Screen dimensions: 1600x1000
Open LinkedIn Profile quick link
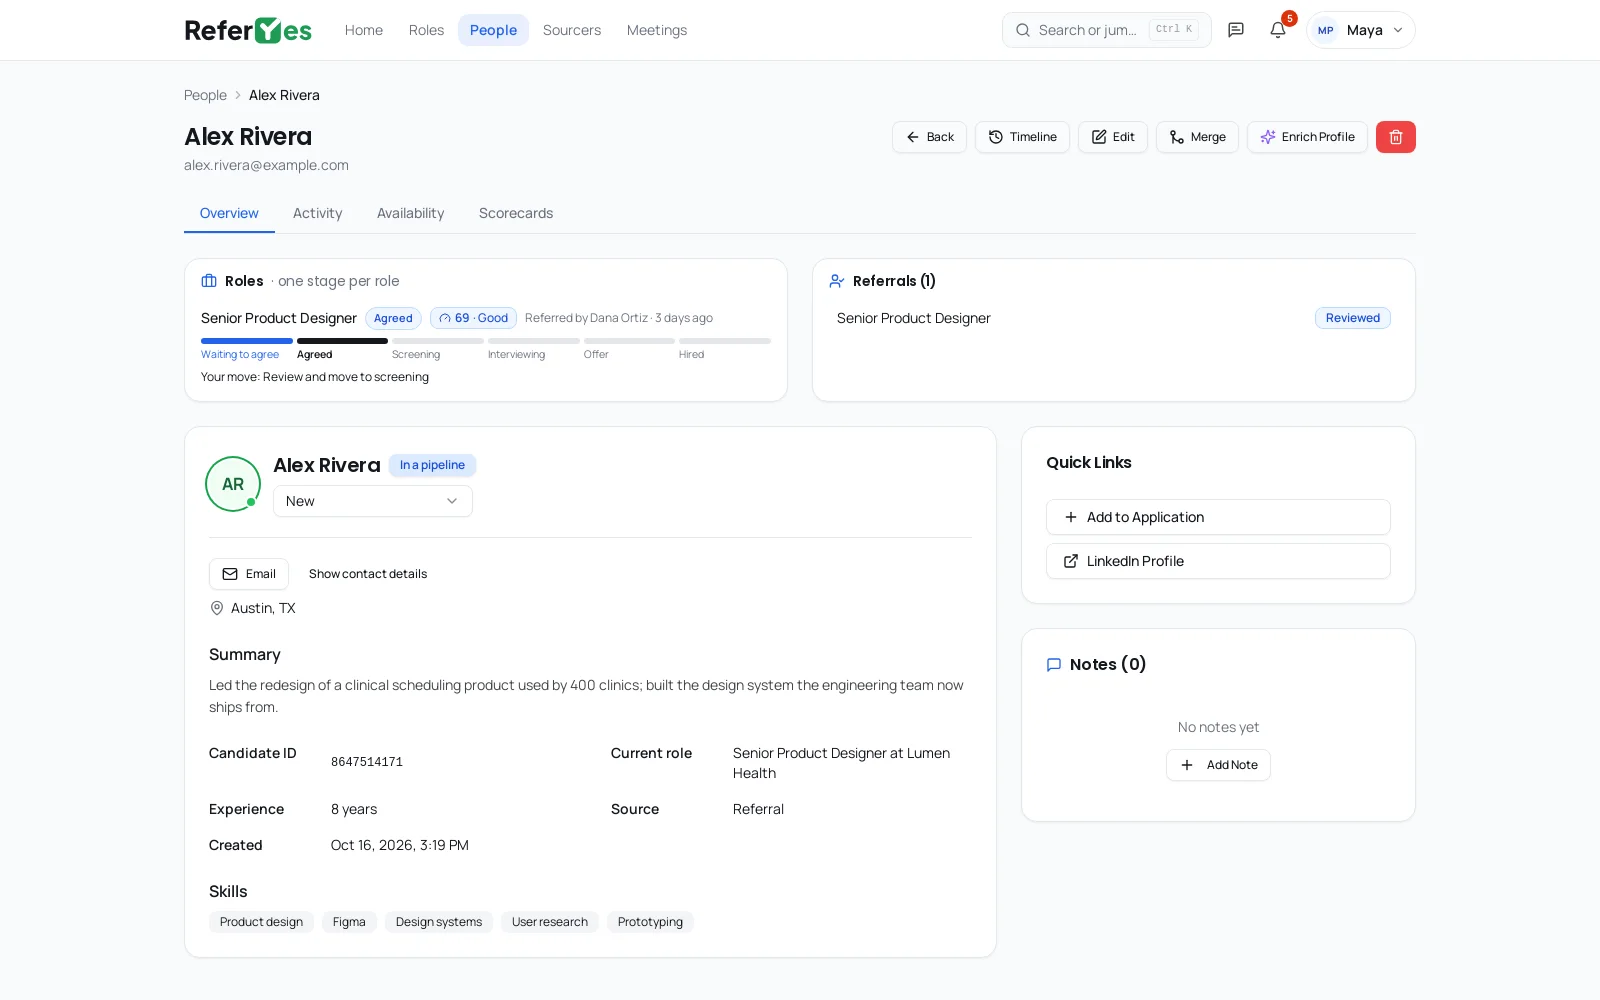[1218, 561]
